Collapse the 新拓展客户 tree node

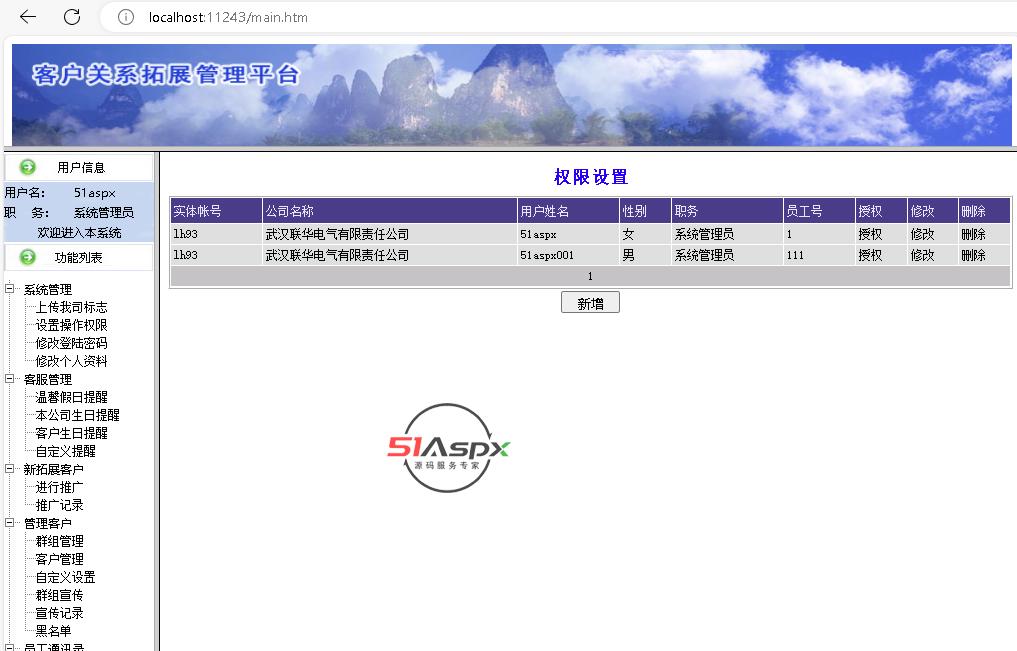(10, 469)
